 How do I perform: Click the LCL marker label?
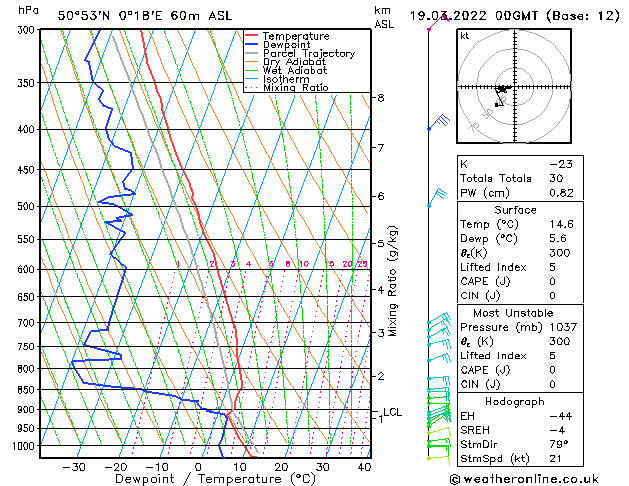392,412
